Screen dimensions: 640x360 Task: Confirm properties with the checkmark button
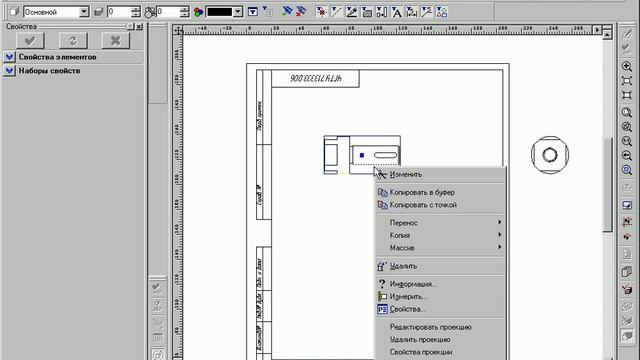(30, 40)
